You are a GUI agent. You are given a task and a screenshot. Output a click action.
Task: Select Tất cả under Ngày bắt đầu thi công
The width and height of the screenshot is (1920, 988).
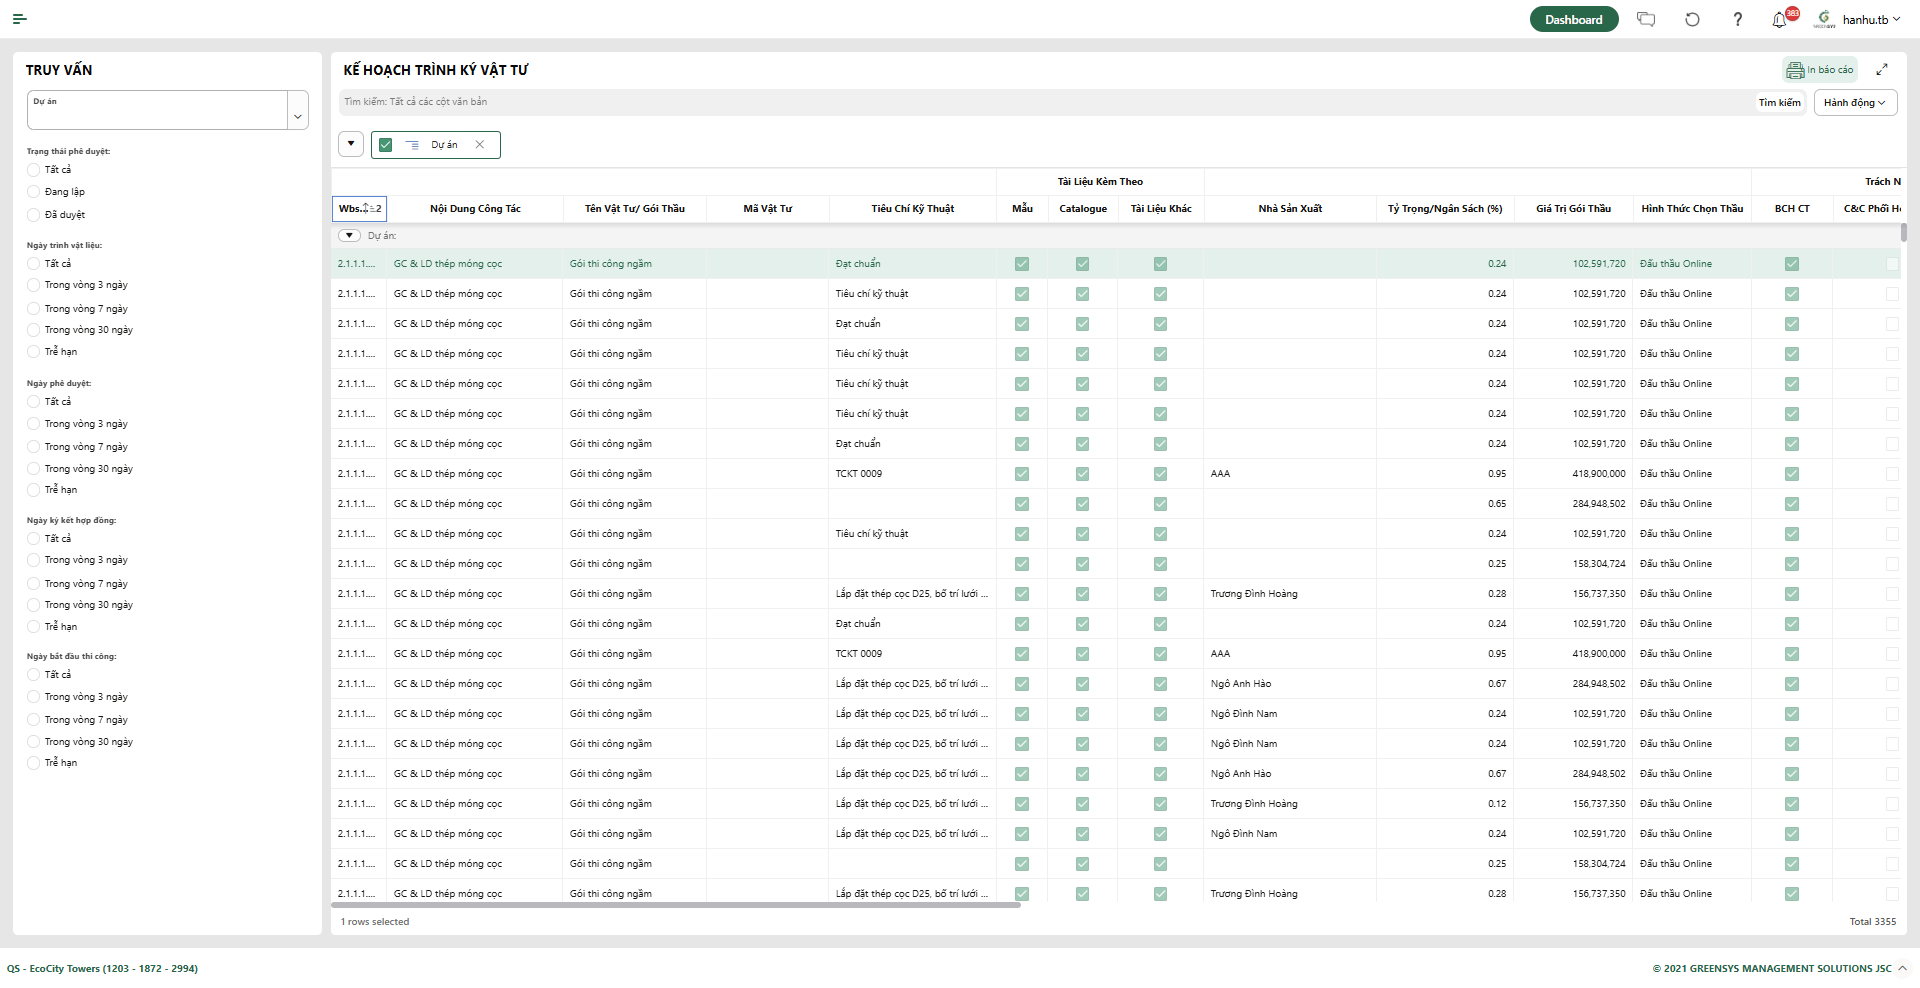tap(34, 675)
